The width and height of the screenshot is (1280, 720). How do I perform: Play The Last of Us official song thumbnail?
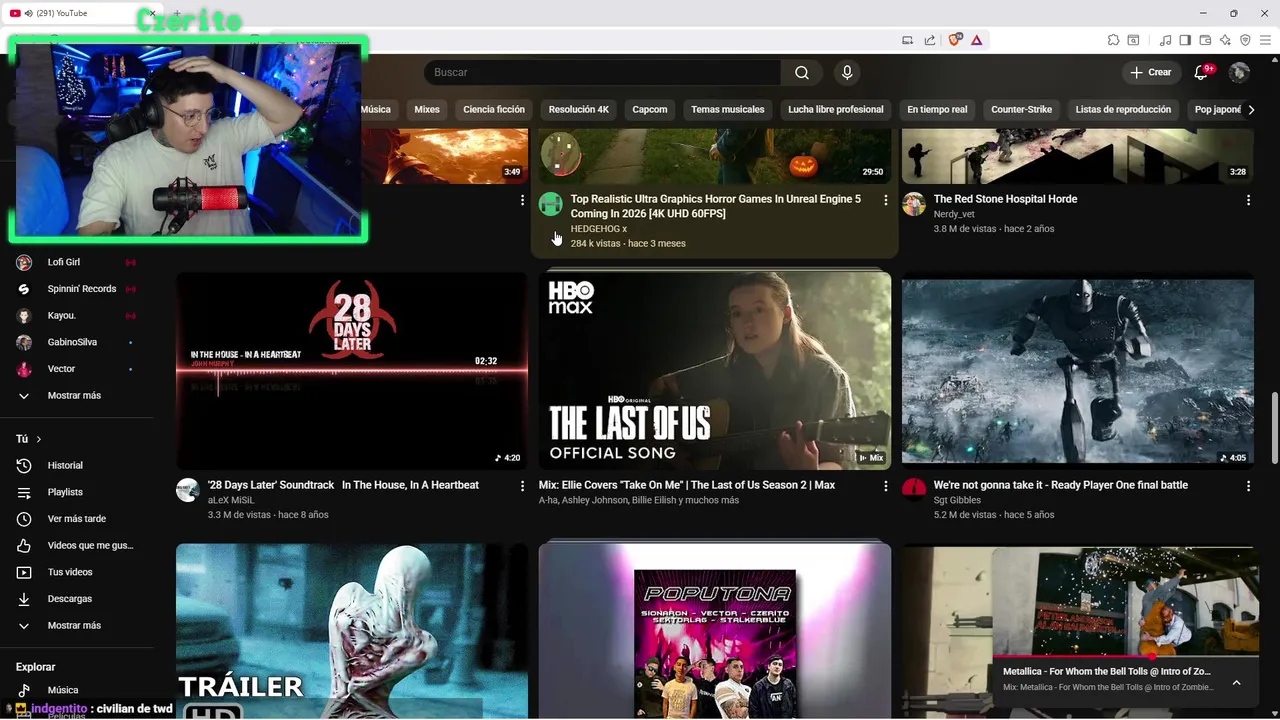tap(715, 370)
